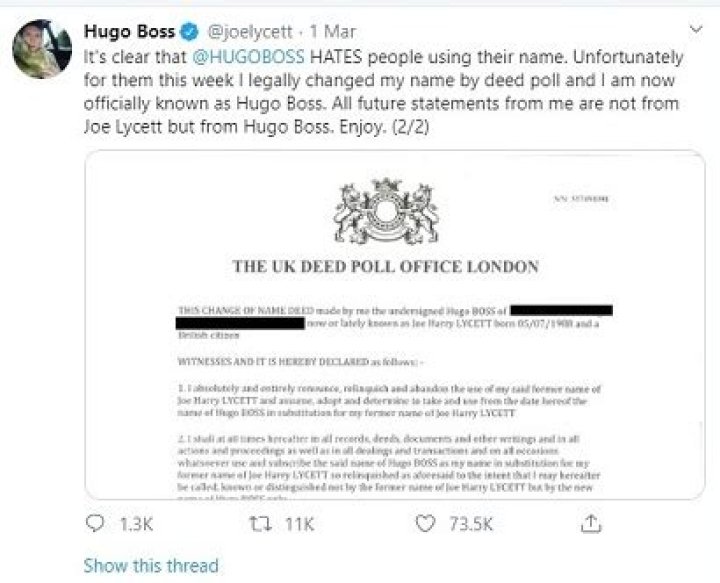This screenshot has width=720, height=583.
Task: Open the tweet options chevron menu
Action: [695, 28]
